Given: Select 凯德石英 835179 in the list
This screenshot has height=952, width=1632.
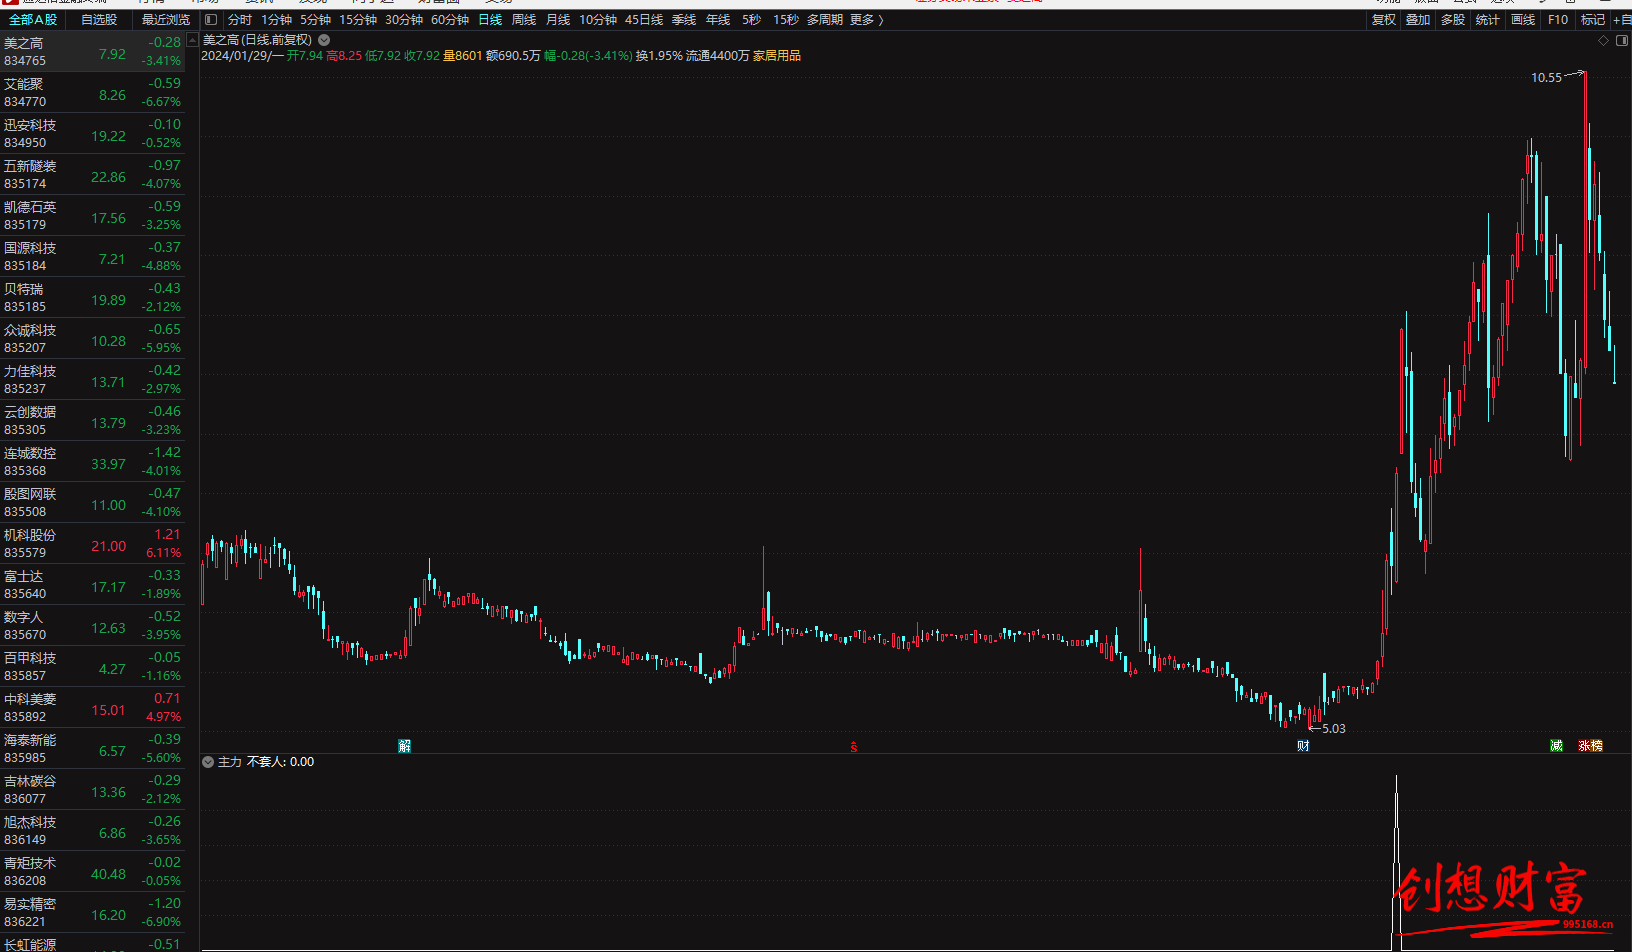Looking at the screenshot, I should click(x=92, y=216).
